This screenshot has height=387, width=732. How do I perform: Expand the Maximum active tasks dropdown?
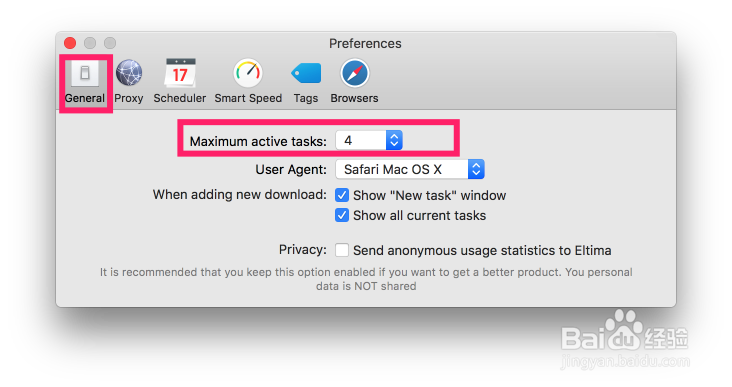tap(394, 140)
